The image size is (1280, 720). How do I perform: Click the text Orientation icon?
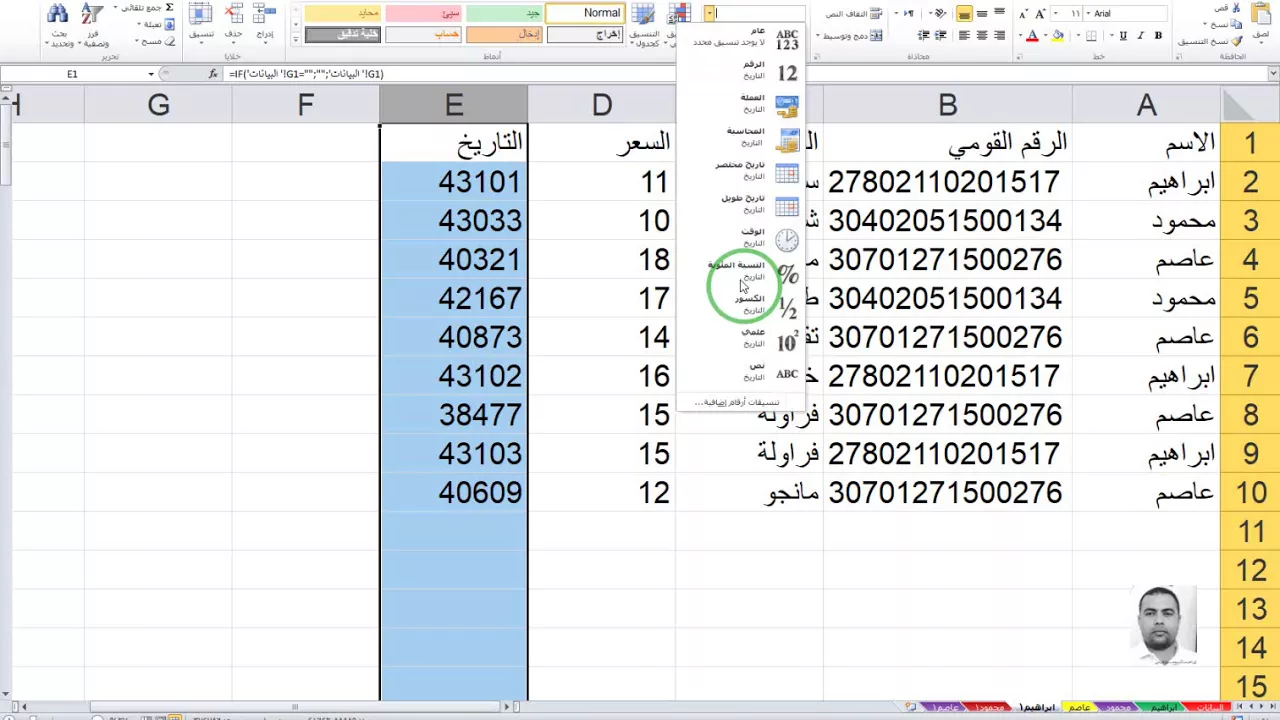click(939, 13)
